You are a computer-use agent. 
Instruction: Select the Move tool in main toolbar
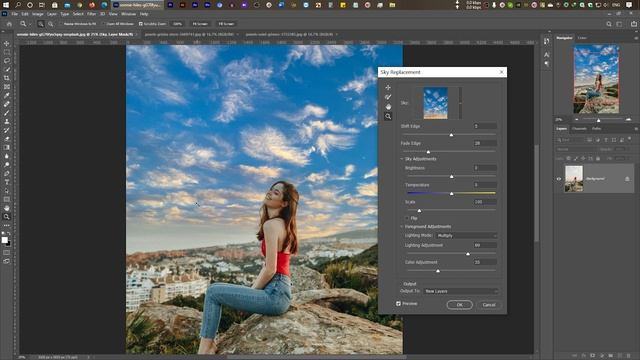click(7, 44)
